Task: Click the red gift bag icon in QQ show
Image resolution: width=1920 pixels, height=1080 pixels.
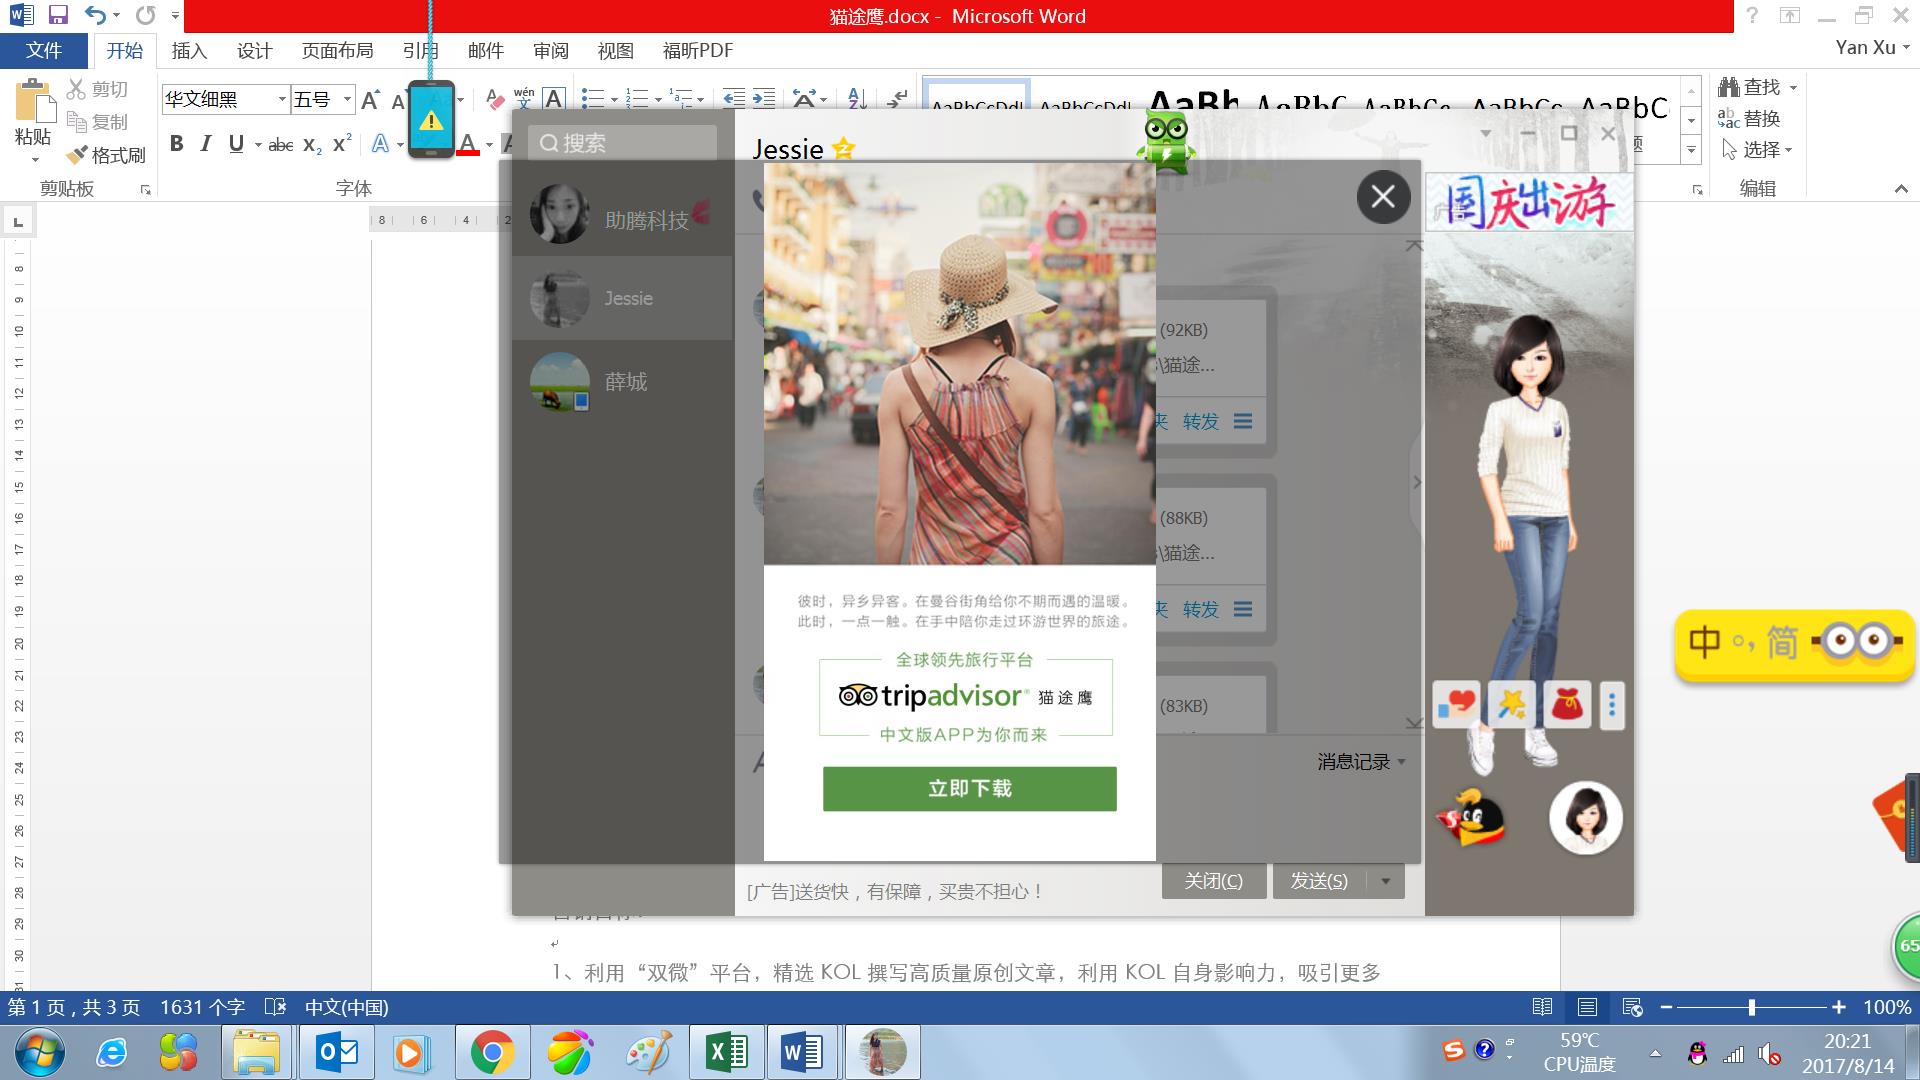Action: pyautogui.click(x=1568, y=706)
